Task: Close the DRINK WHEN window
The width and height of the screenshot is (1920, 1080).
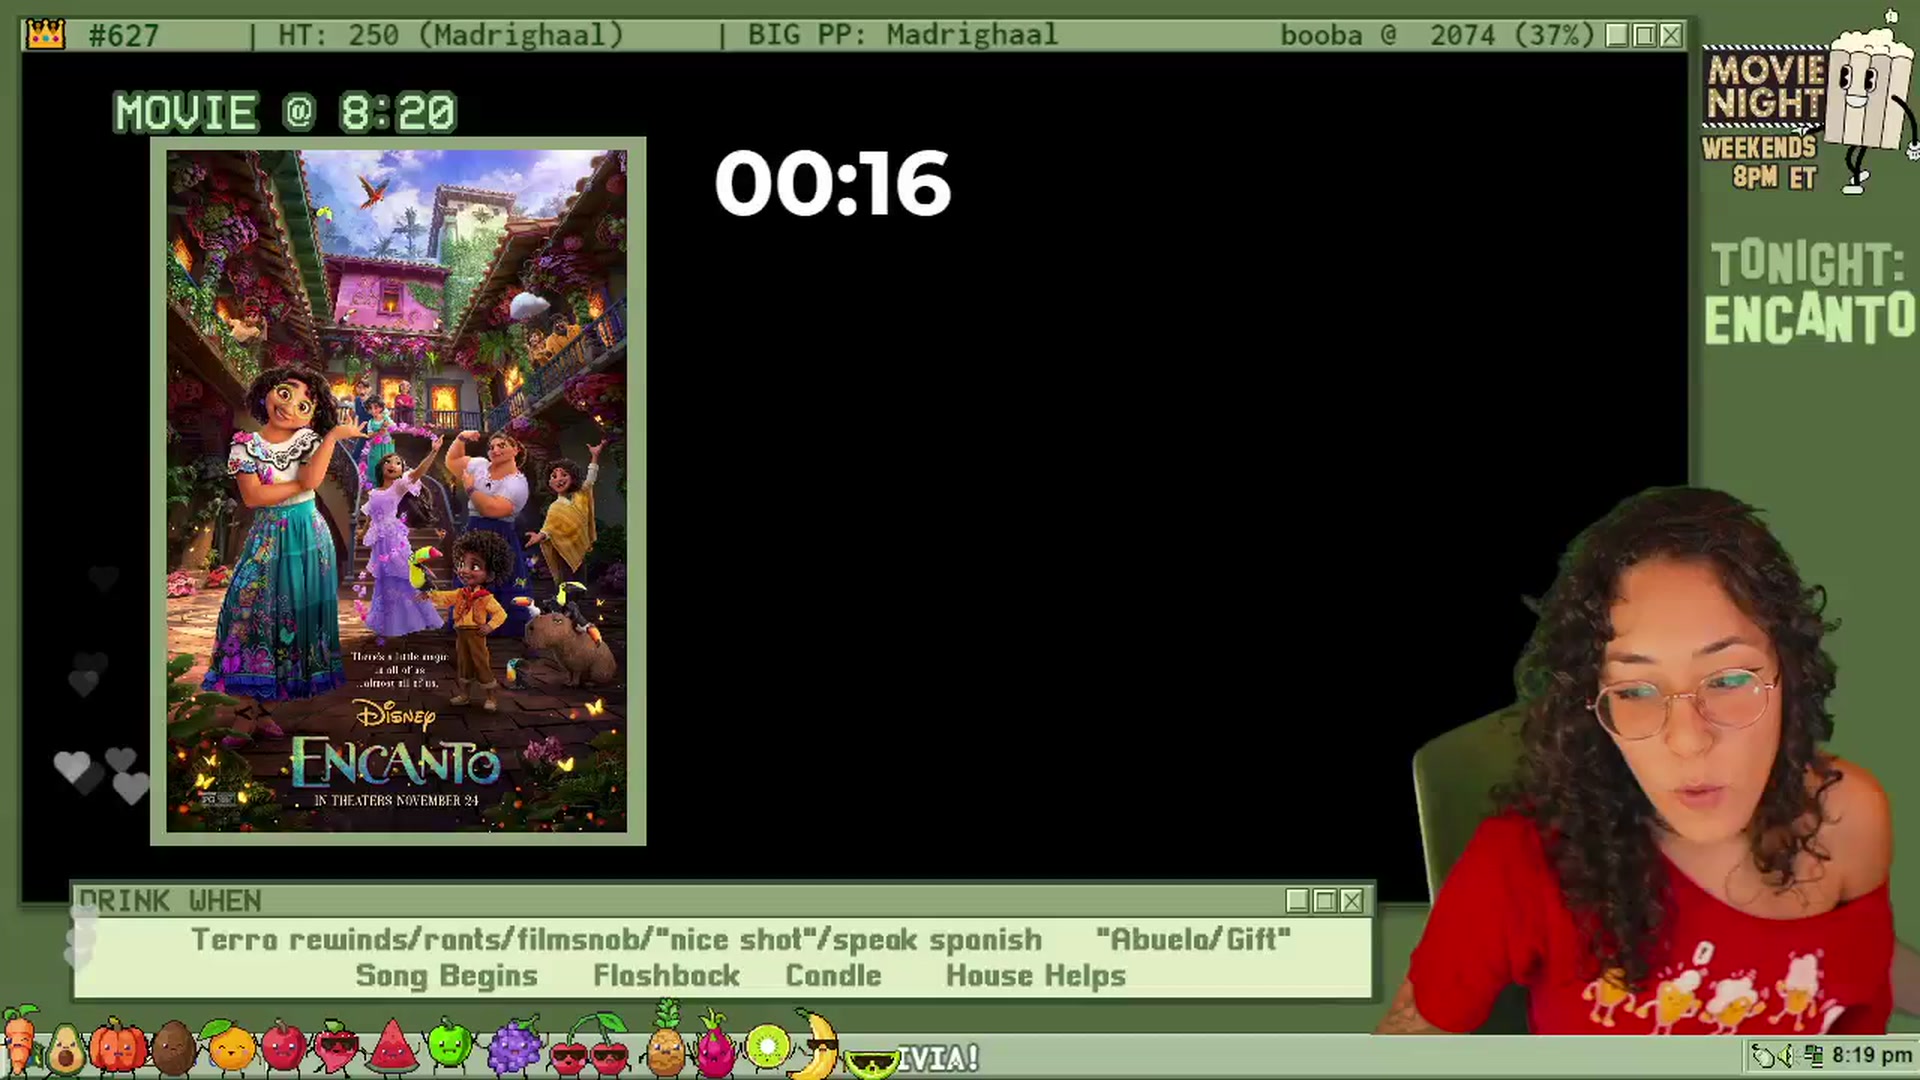Action: [x=1352, y=901]
